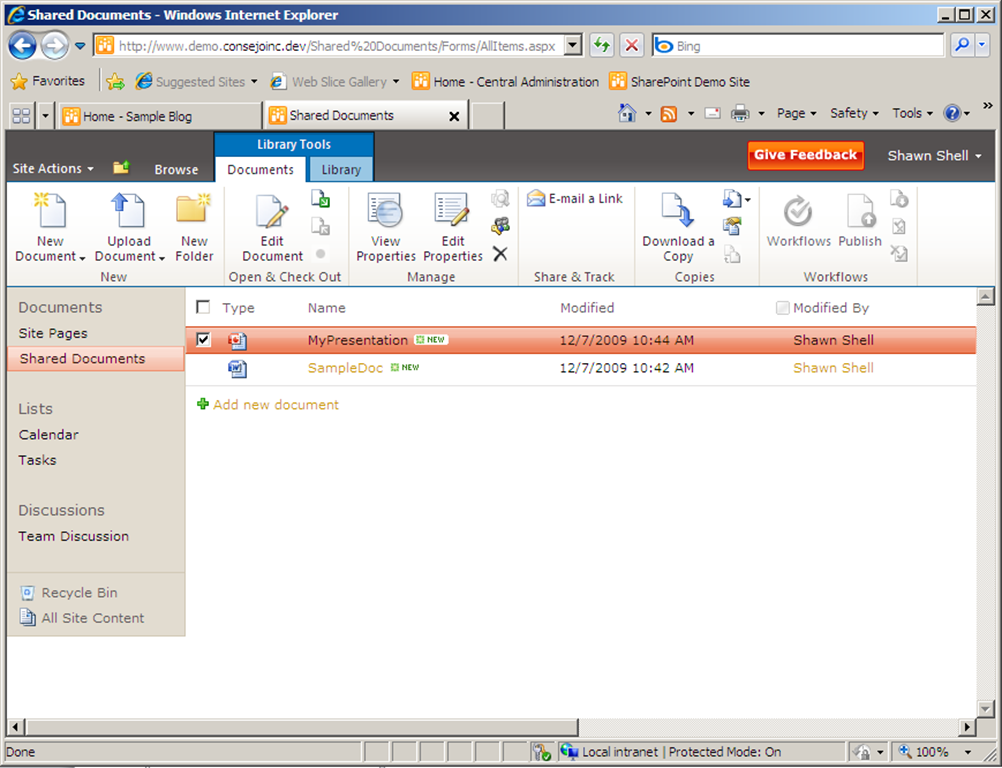Switch to the Library ribbon tab
The image size is (1002, 768).
coord(341,169)
